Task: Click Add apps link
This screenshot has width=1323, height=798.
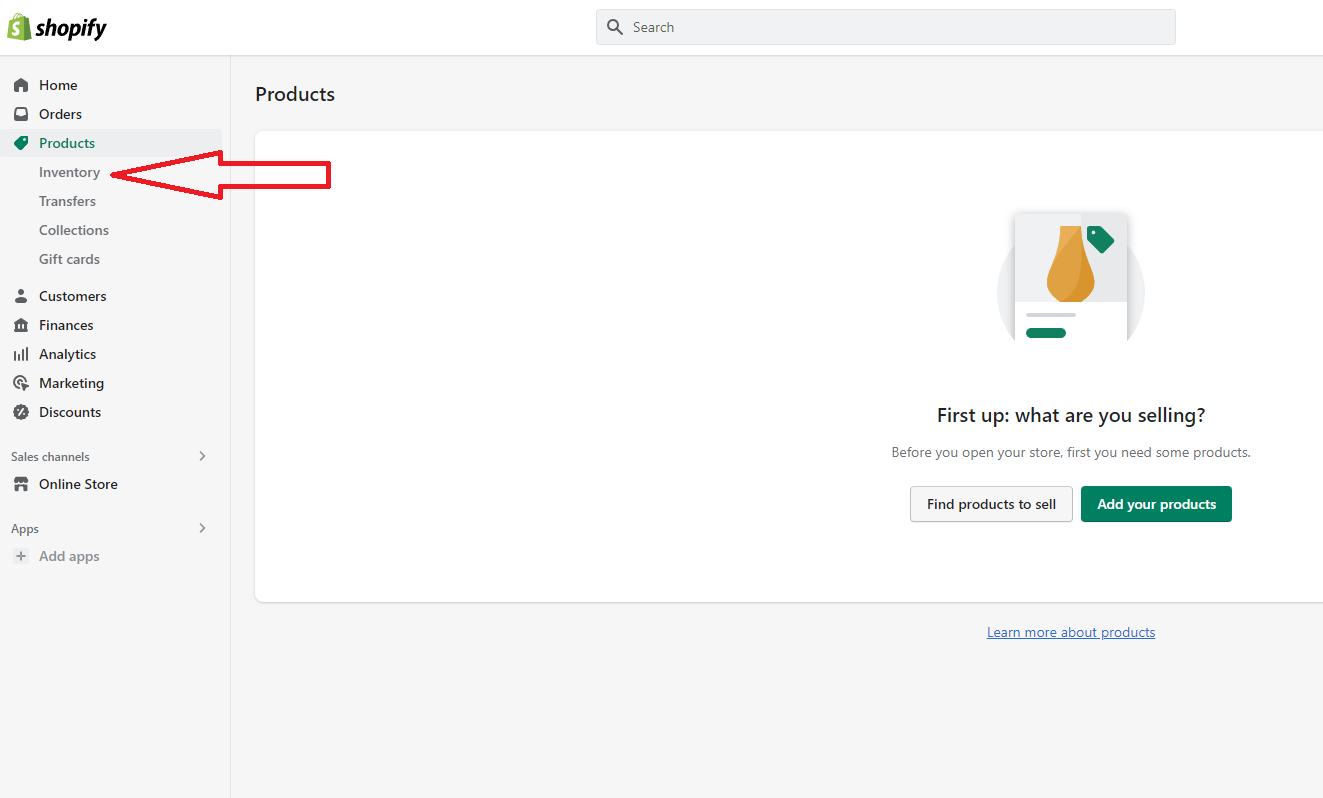Action: (x=69, y=556)
